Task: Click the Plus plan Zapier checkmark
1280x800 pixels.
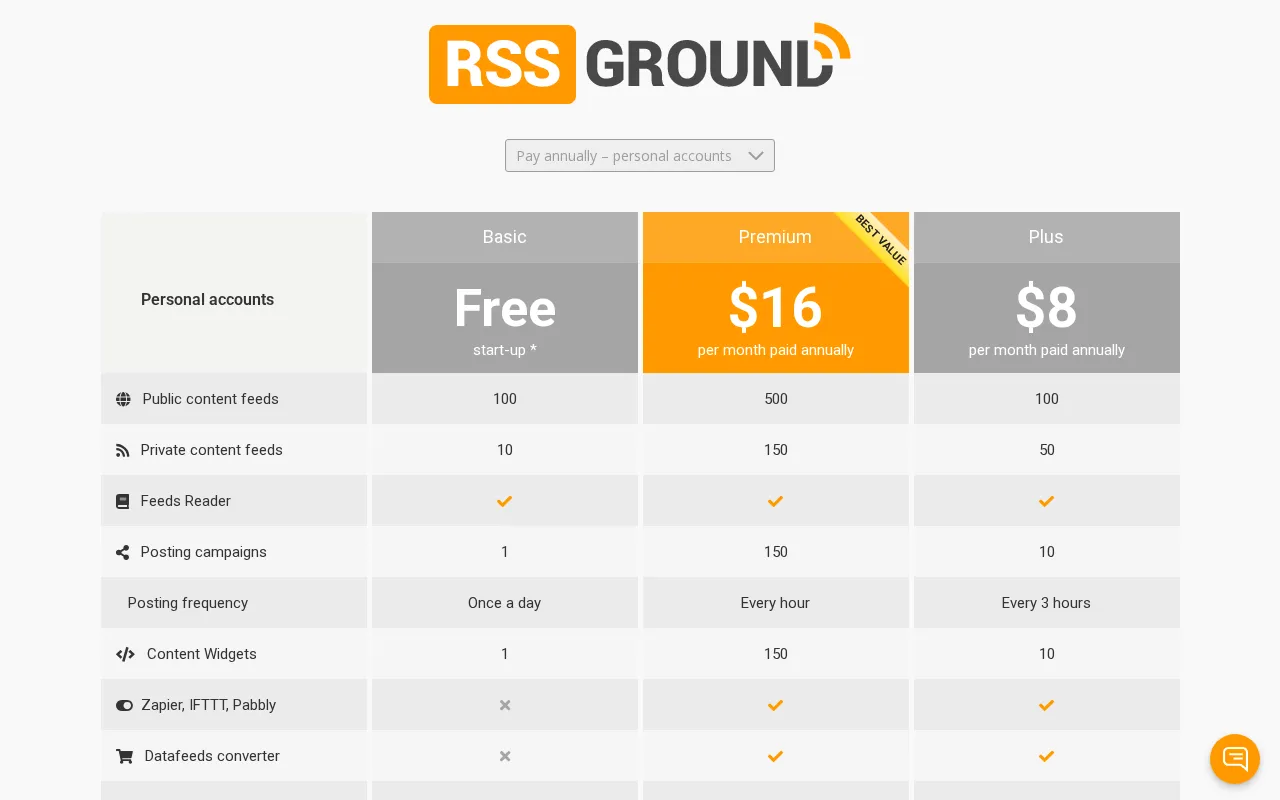Action: 1047,705
